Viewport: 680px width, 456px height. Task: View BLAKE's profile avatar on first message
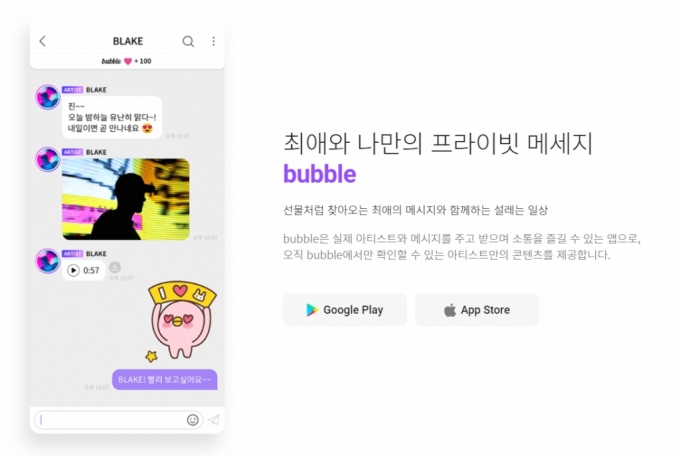point(48,97)
